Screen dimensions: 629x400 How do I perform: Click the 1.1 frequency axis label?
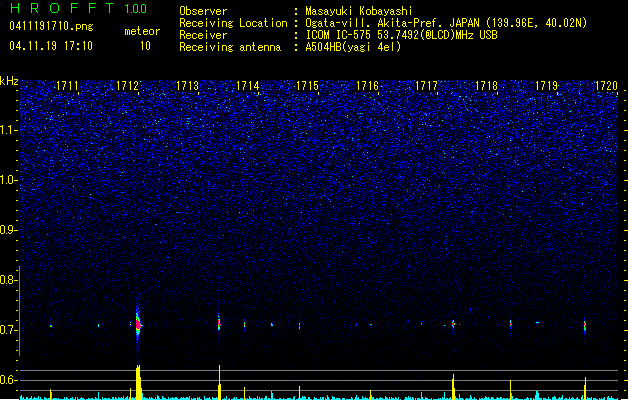(x=8, y=130)
